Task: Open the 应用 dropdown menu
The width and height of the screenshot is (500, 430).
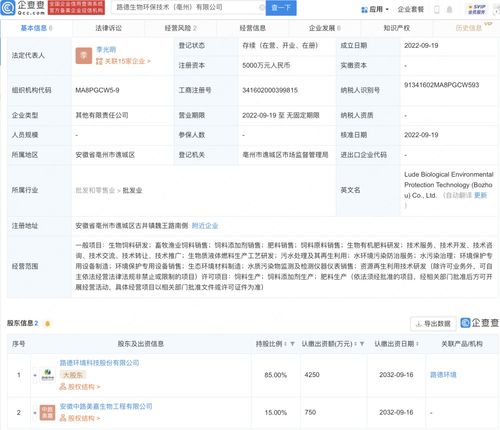Action: [x=375, y=9]
